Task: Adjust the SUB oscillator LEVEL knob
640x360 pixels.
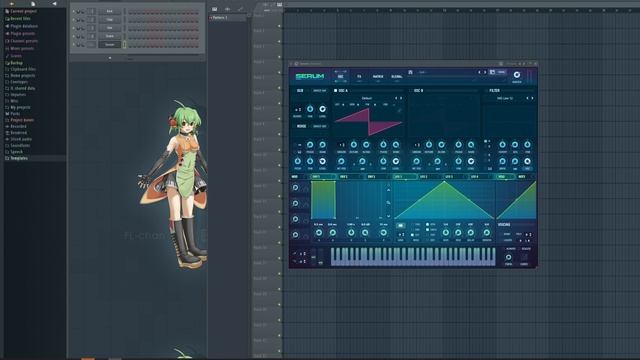Action: (x=322, y=109)
